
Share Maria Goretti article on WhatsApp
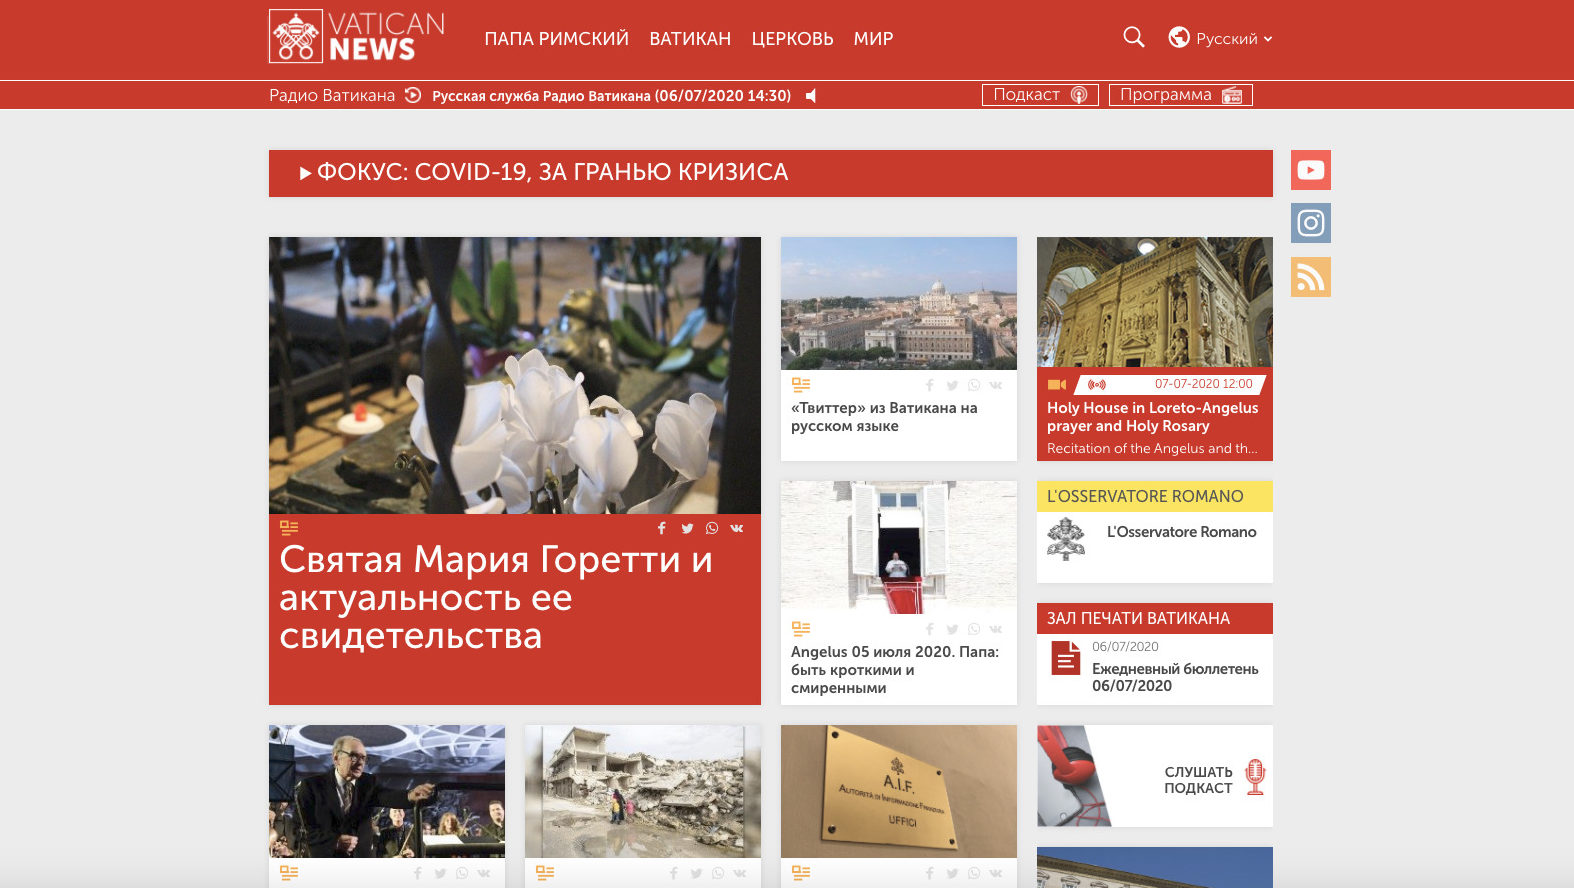pyautogui.click(x=712, y=528)
